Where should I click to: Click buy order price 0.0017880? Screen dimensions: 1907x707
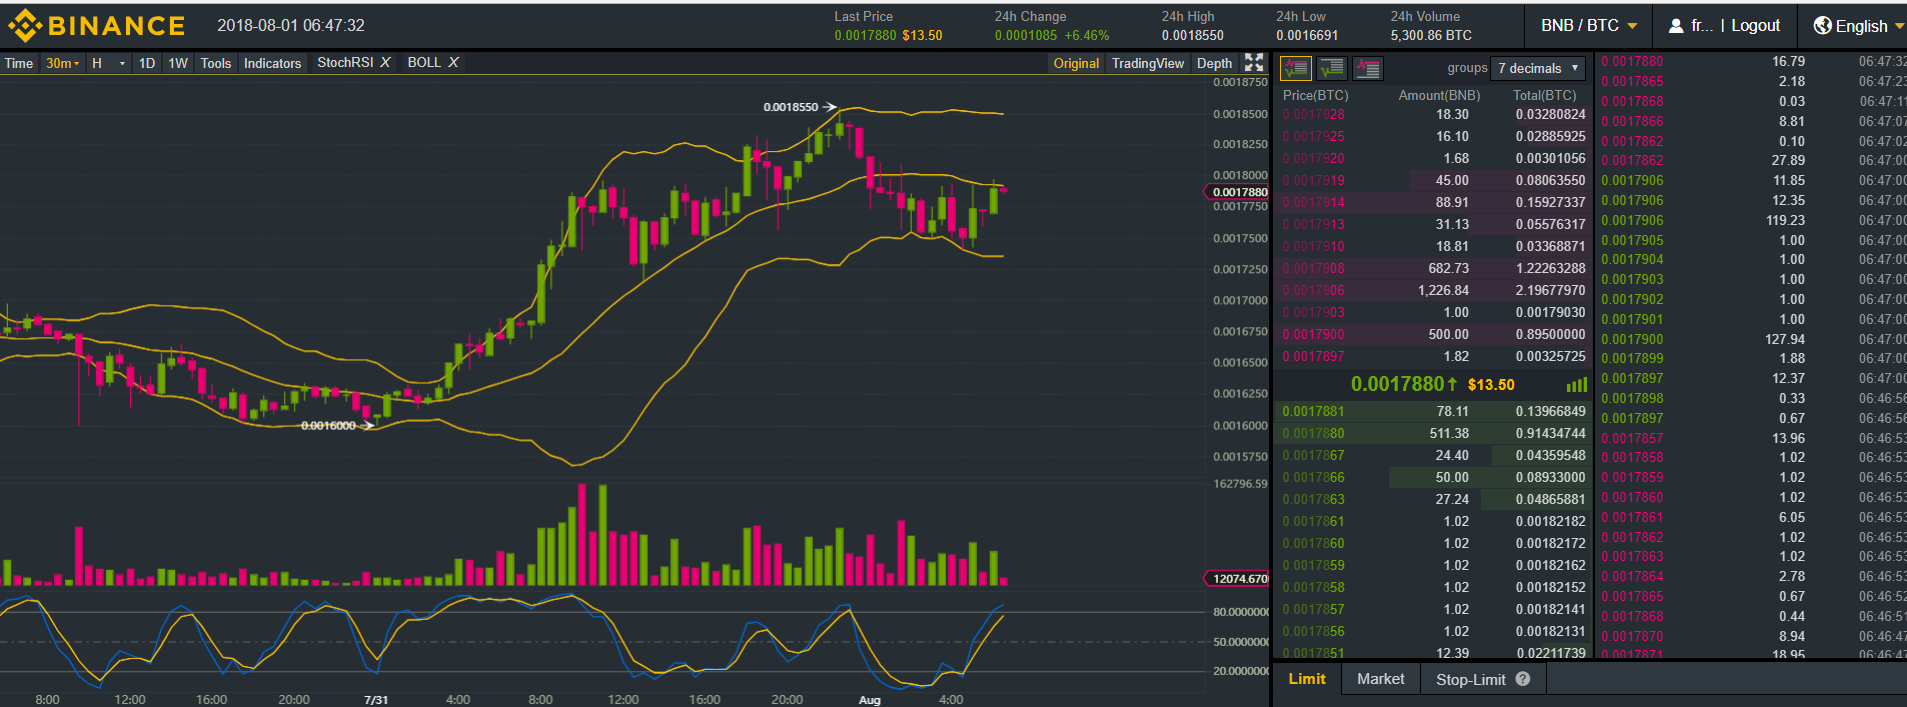click(1313, 433)
